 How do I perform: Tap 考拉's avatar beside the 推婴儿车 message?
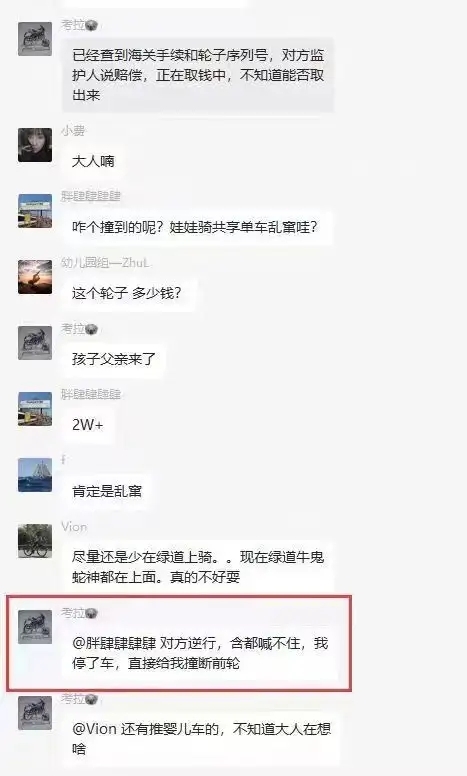[x=35, y=713]
